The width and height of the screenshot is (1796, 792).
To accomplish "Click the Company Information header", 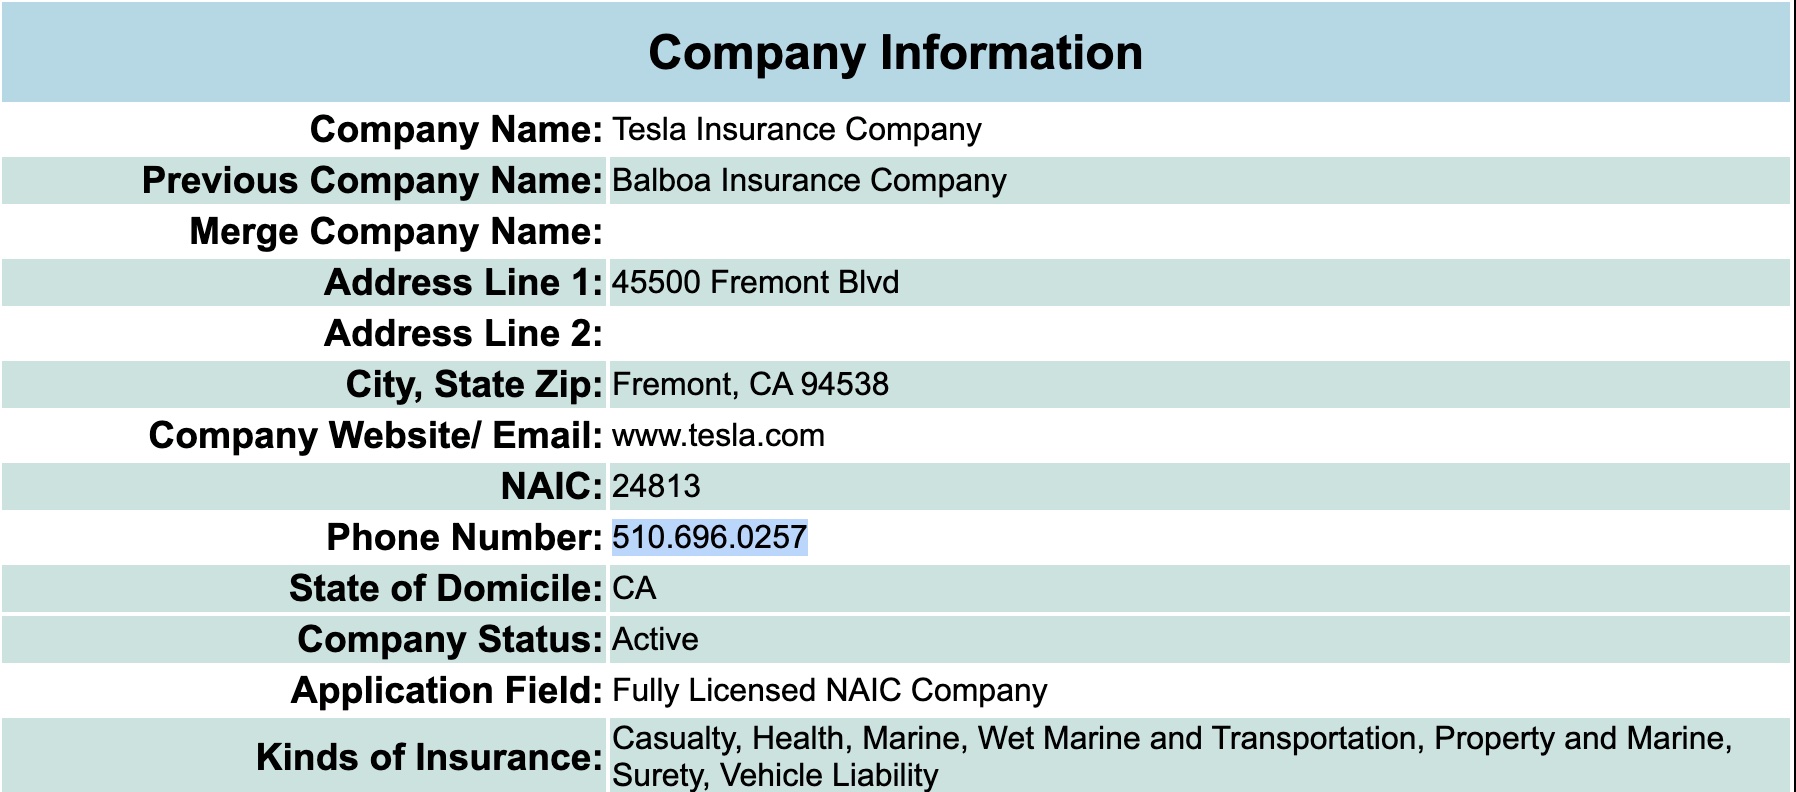I will pos(895,53).
